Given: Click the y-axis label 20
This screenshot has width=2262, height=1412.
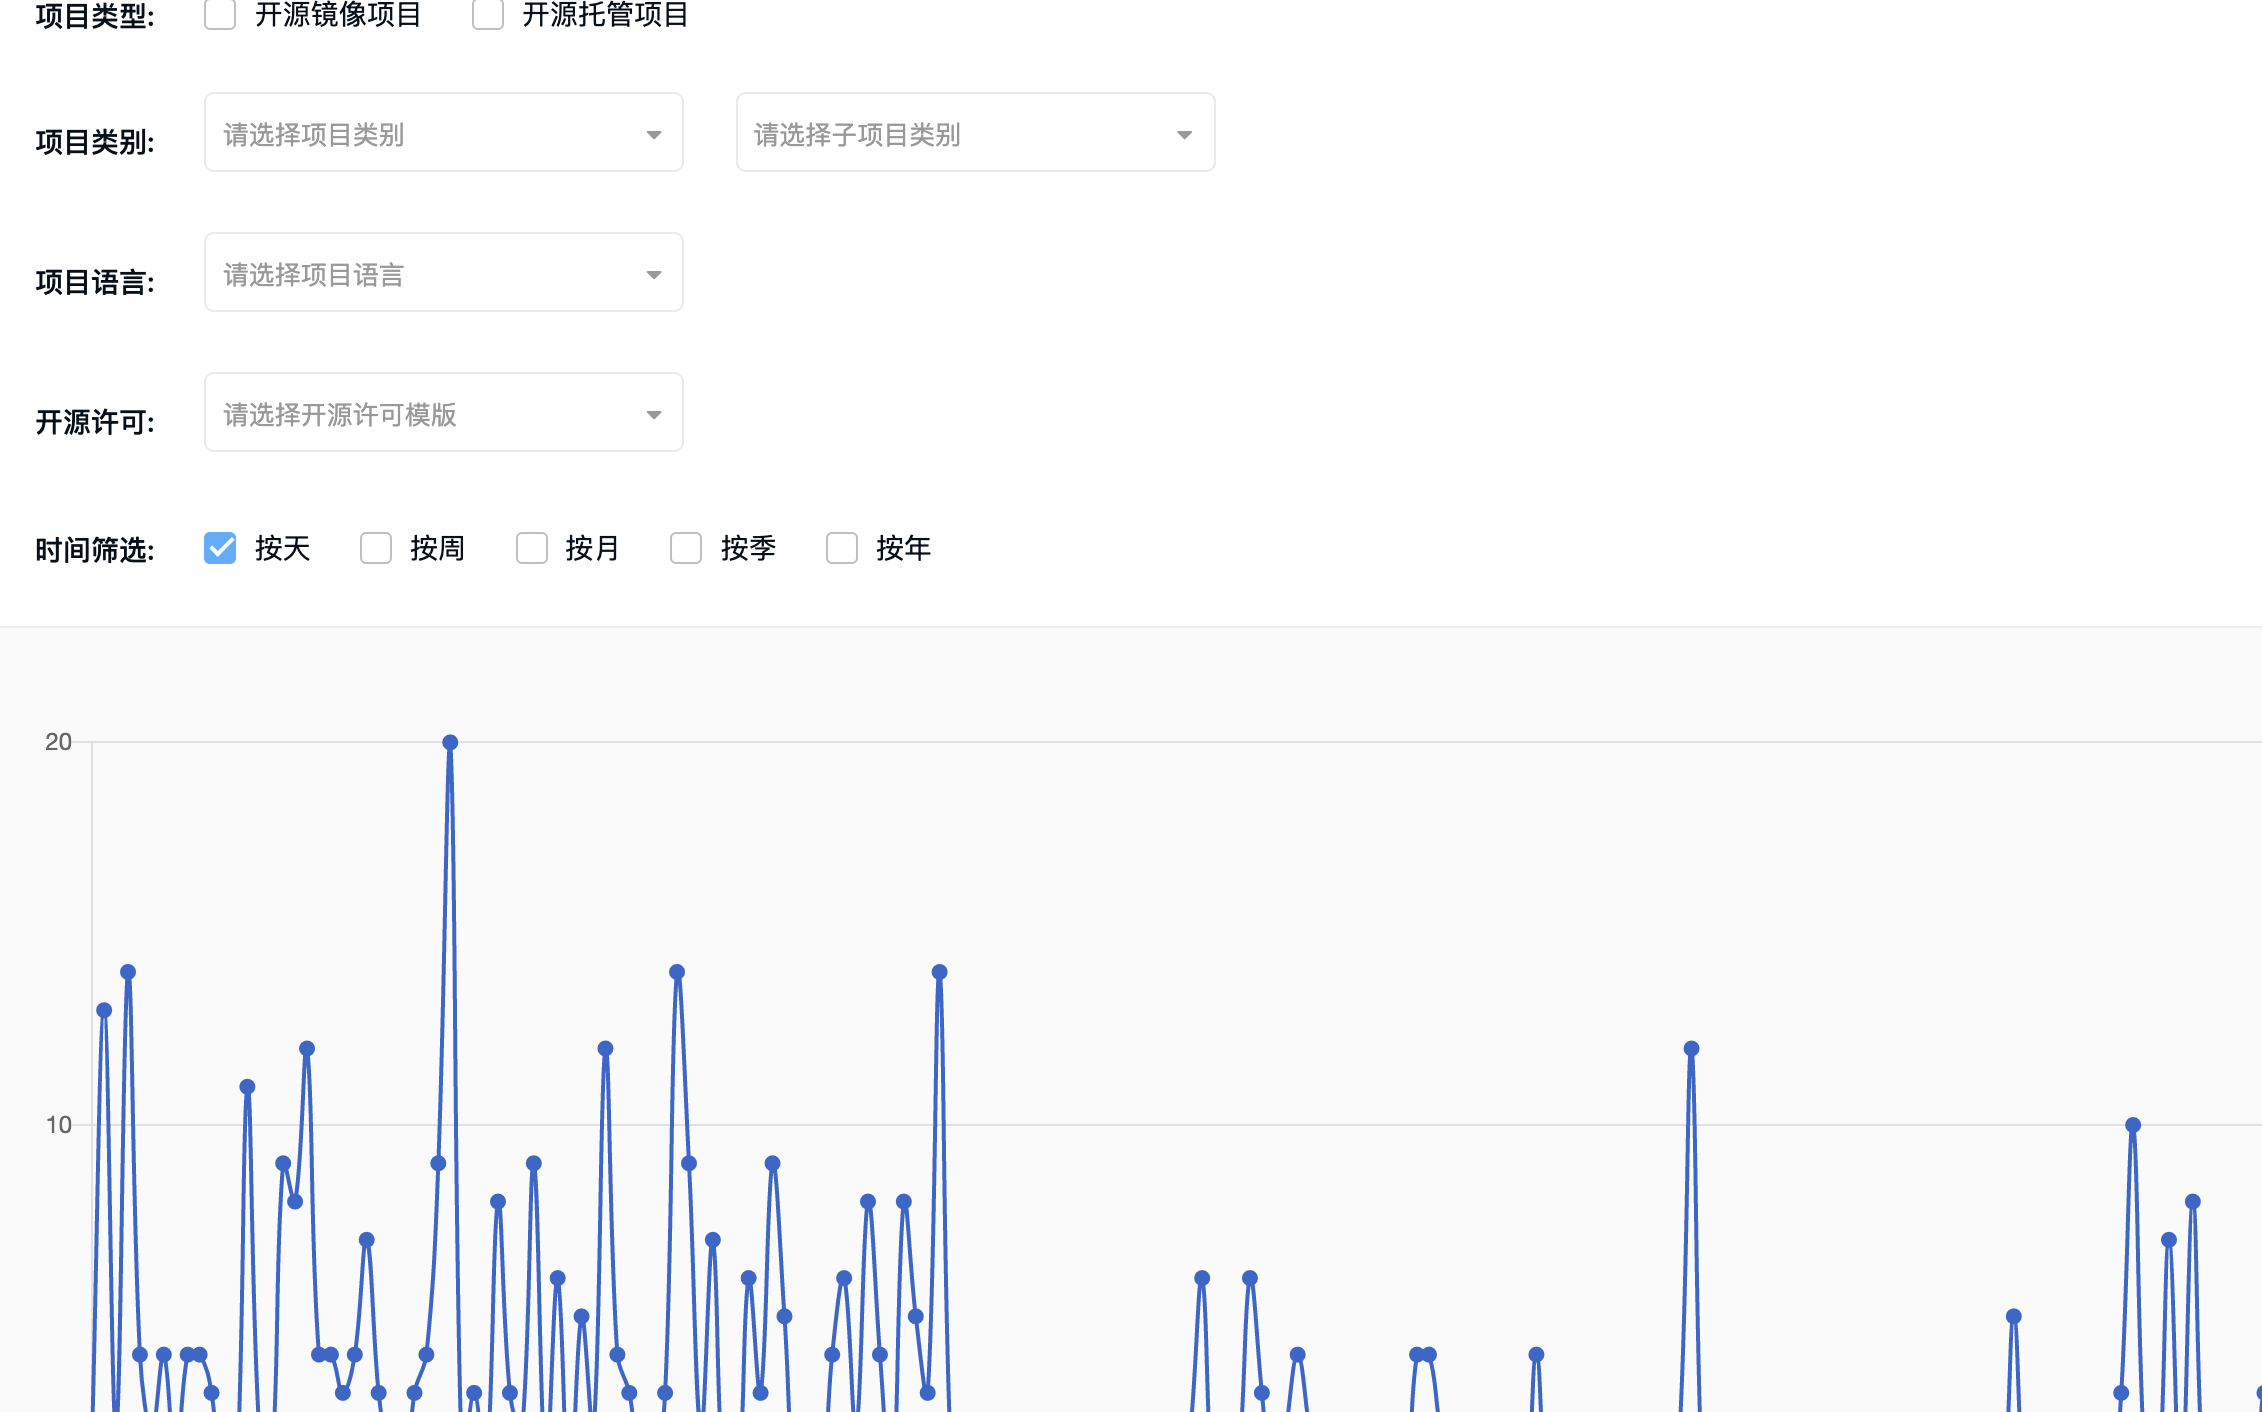Looking at the screenshot, I should coord(59,742).
